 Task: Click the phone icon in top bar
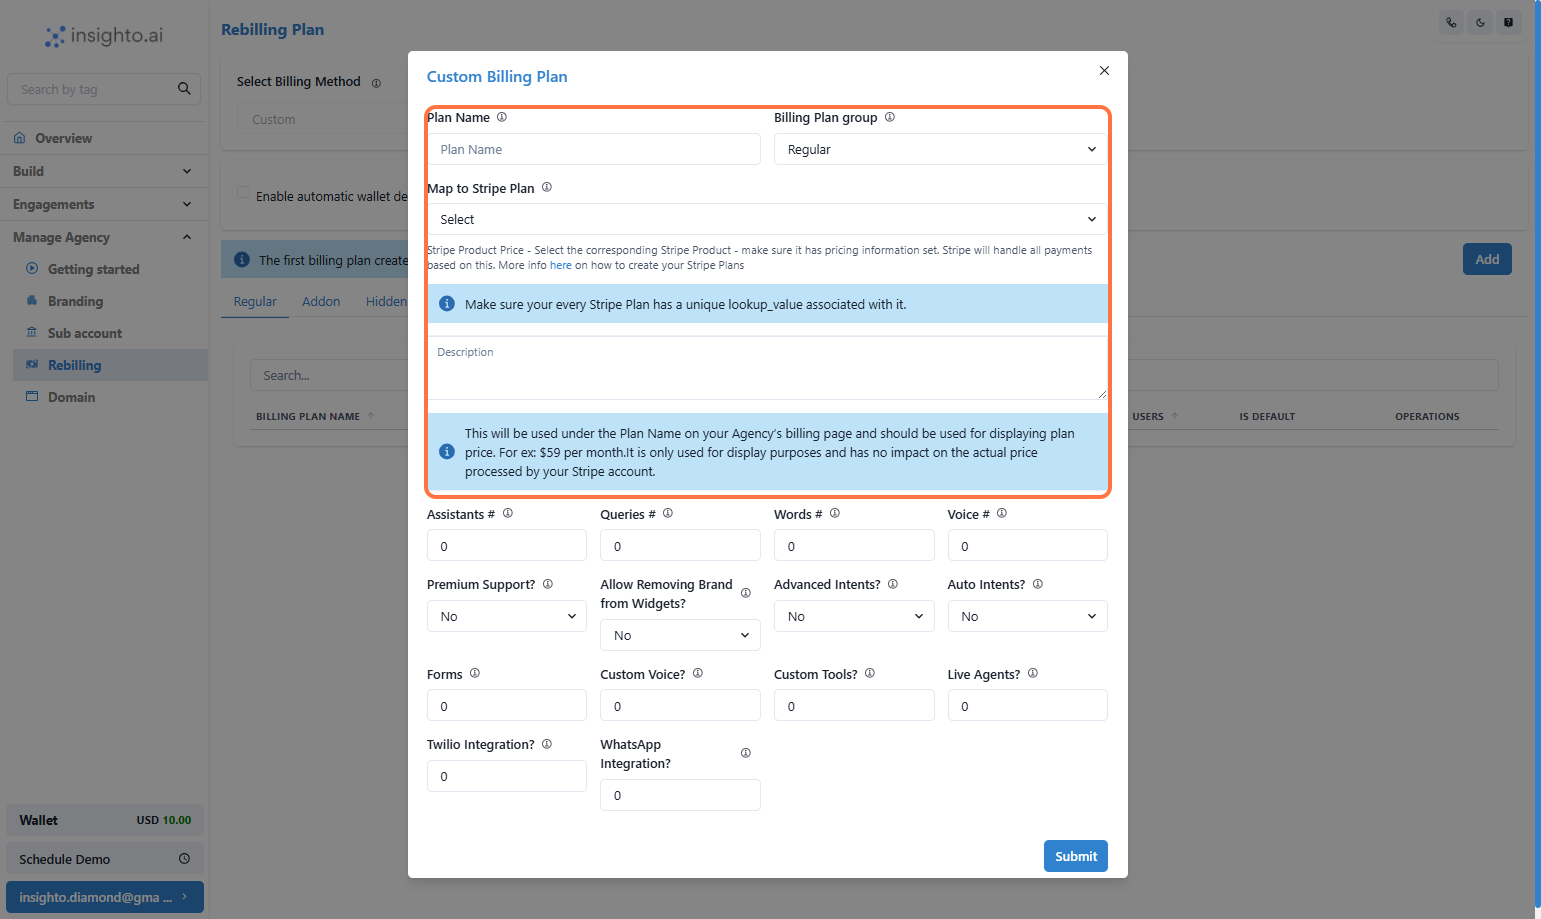tap(1451, 22)
